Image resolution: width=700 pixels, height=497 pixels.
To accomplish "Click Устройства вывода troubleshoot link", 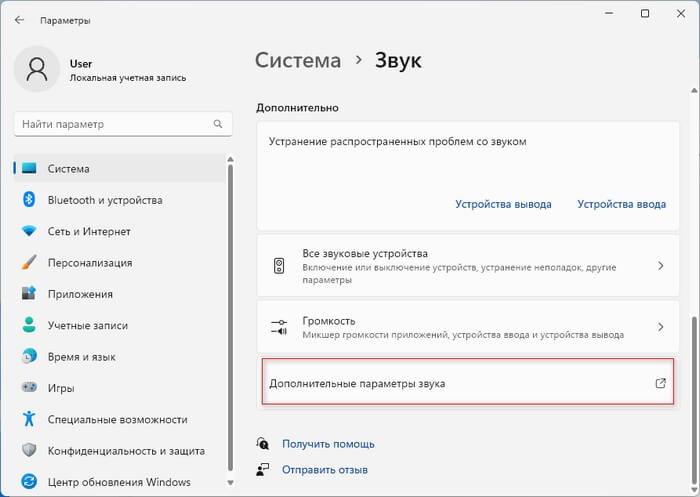I will click(x=503, y=204).
